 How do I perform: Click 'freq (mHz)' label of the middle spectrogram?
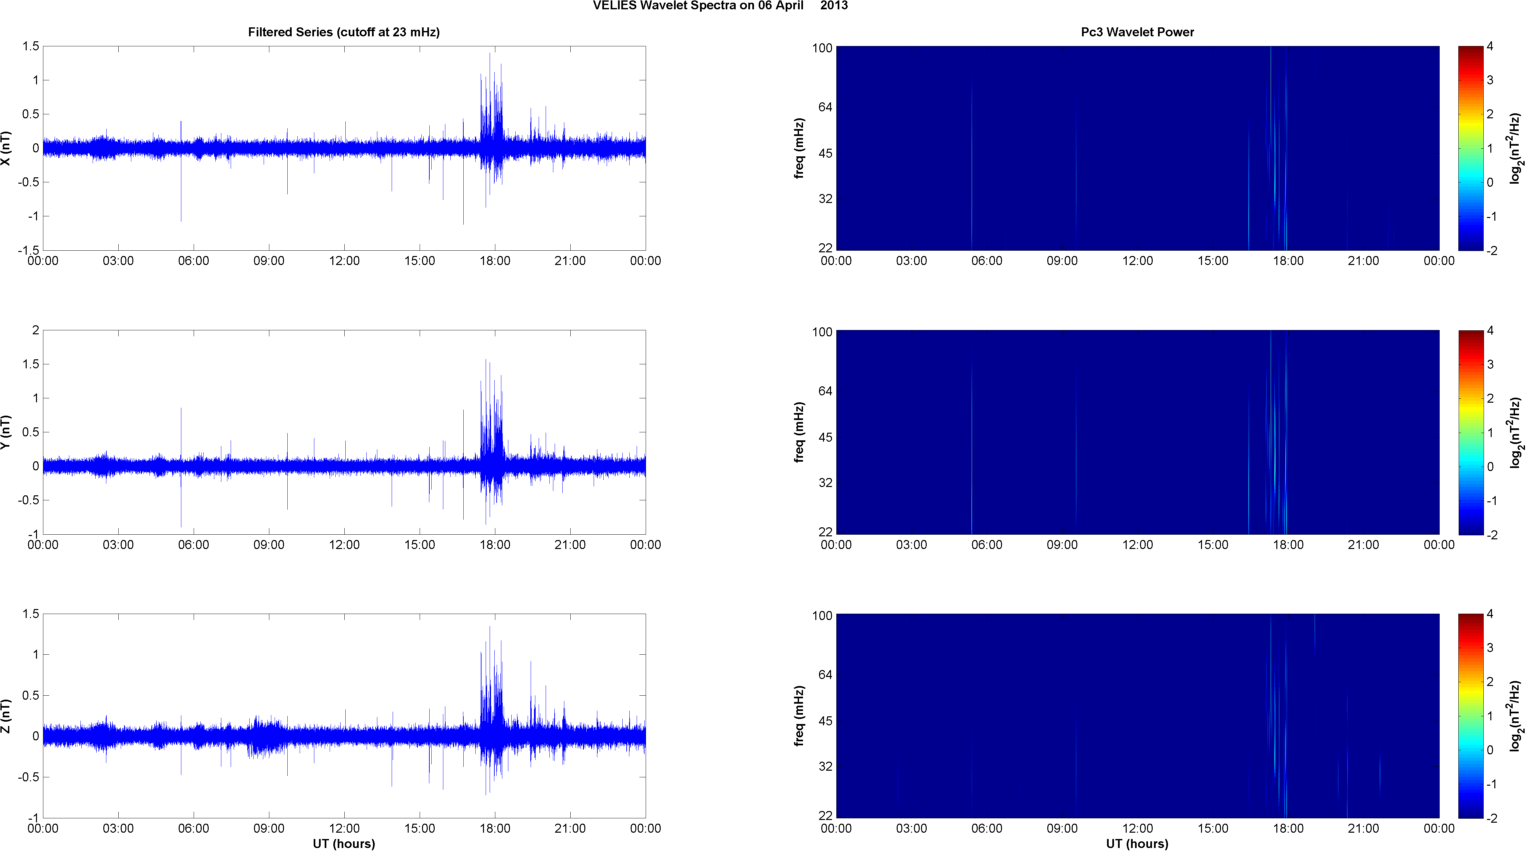click(x=800, y=432)
